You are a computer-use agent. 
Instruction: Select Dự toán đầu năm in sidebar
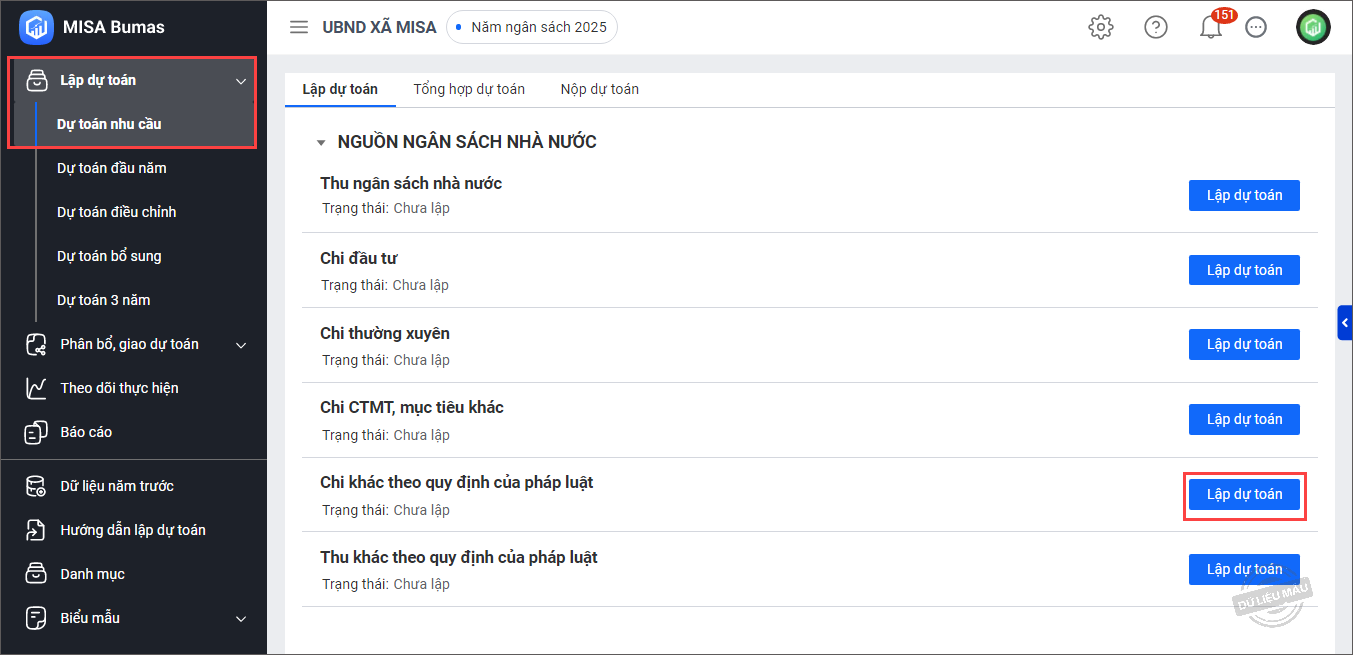tap(112, 168)
